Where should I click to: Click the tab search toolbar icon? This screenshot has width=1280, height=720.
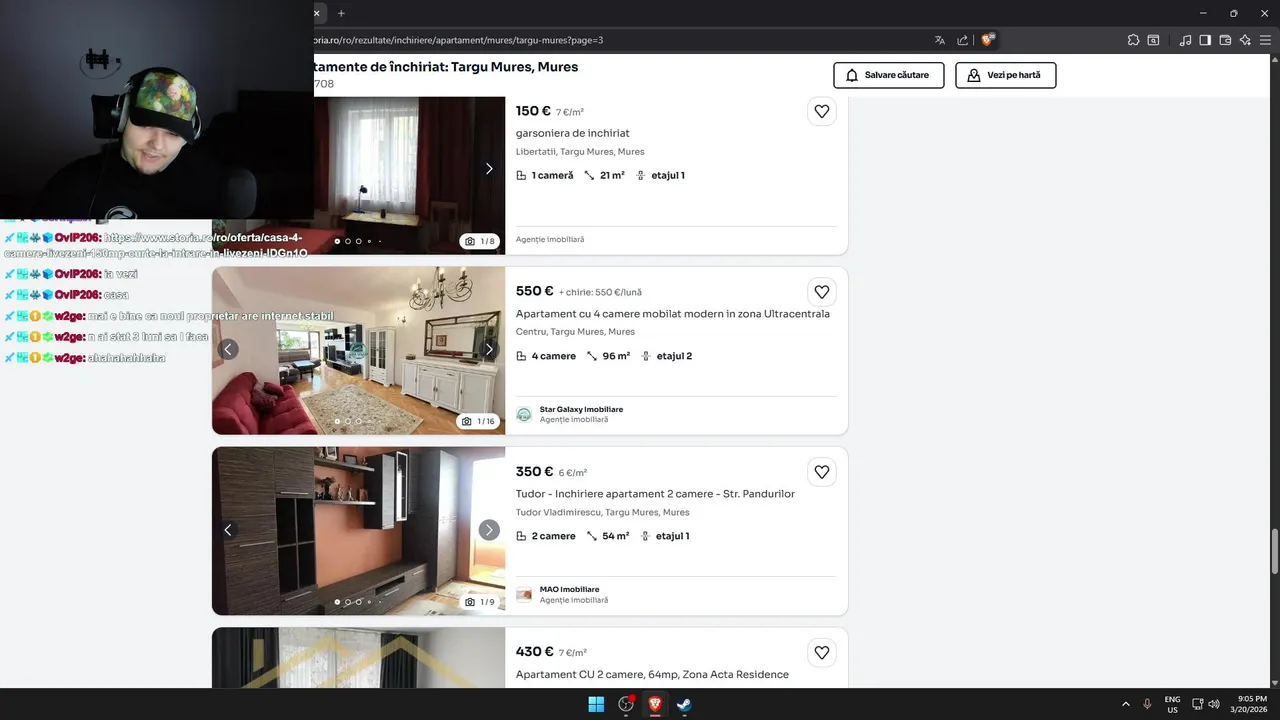pyautogui.click(x=1153, y=40)
